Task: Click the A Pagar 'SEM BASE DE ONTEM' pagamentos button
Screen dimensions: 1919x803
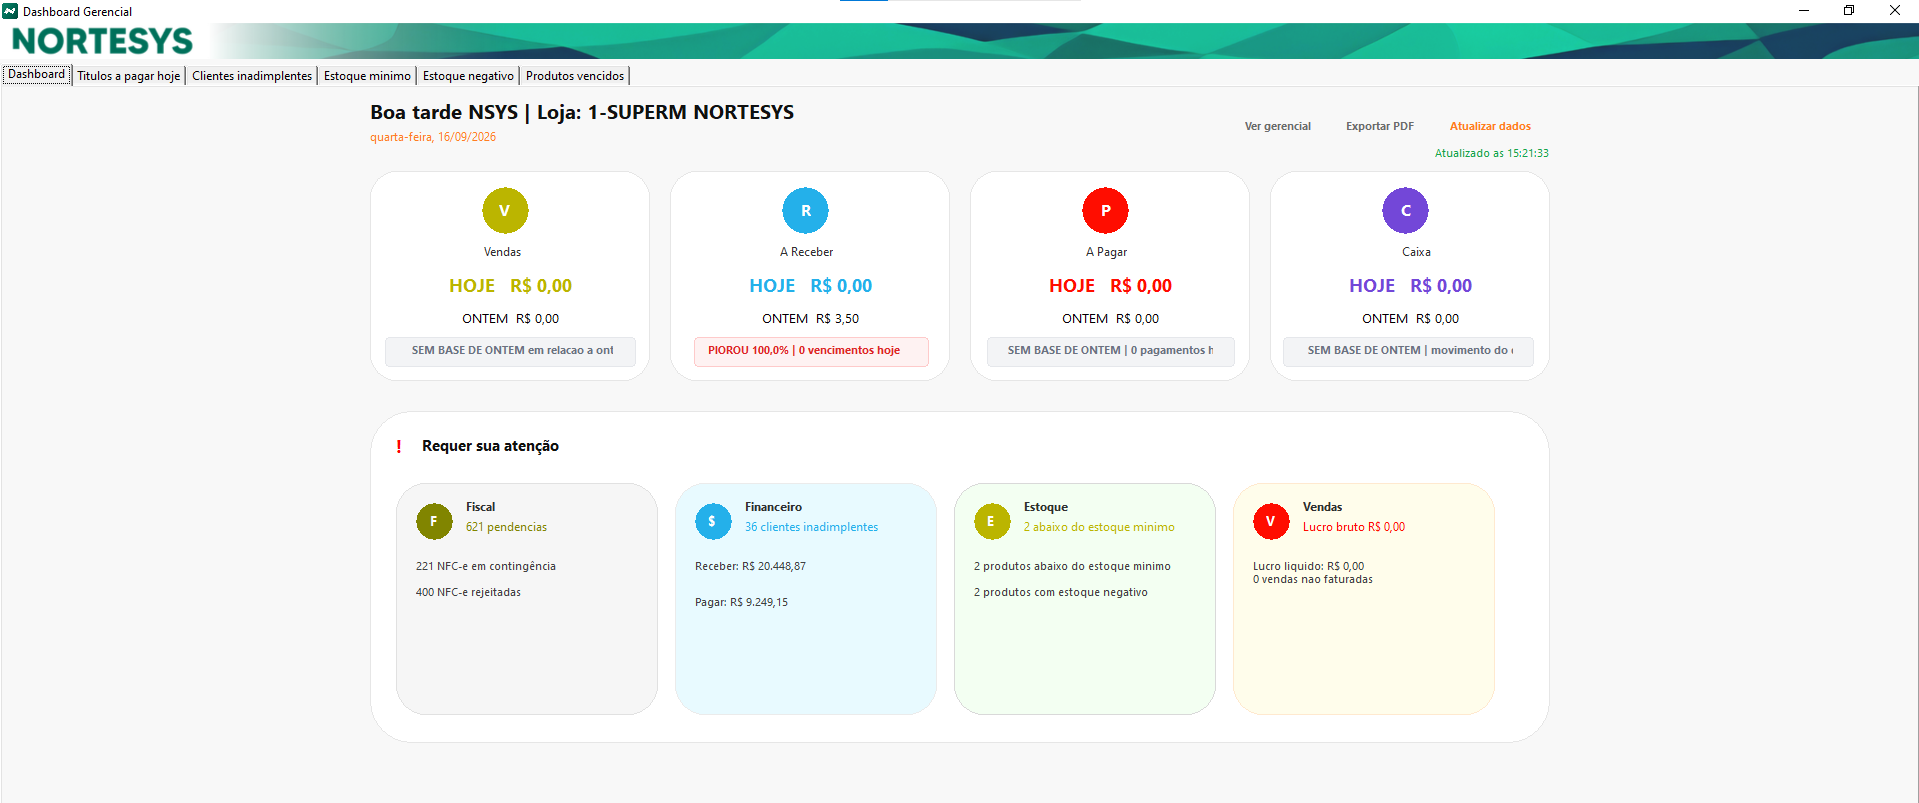Action: [x=1110, y=351]
